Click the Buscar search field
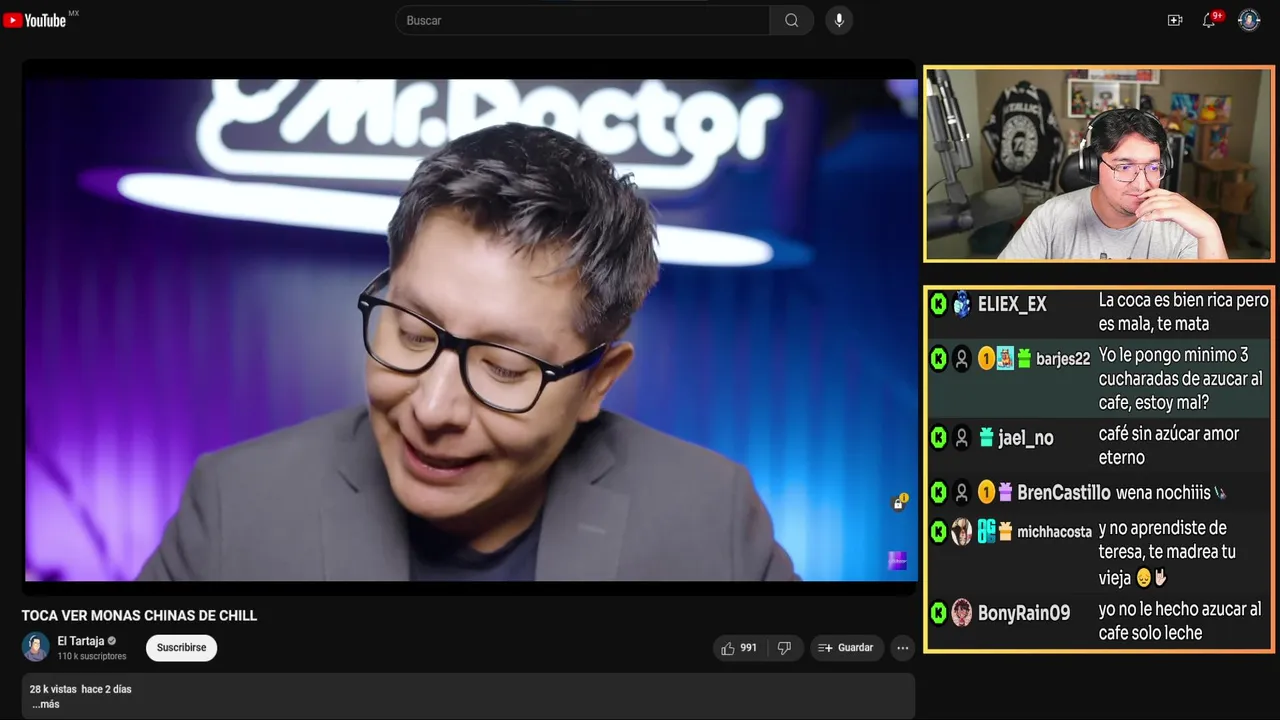Viewport: 1280px width, 720px height. coord(583,20)
